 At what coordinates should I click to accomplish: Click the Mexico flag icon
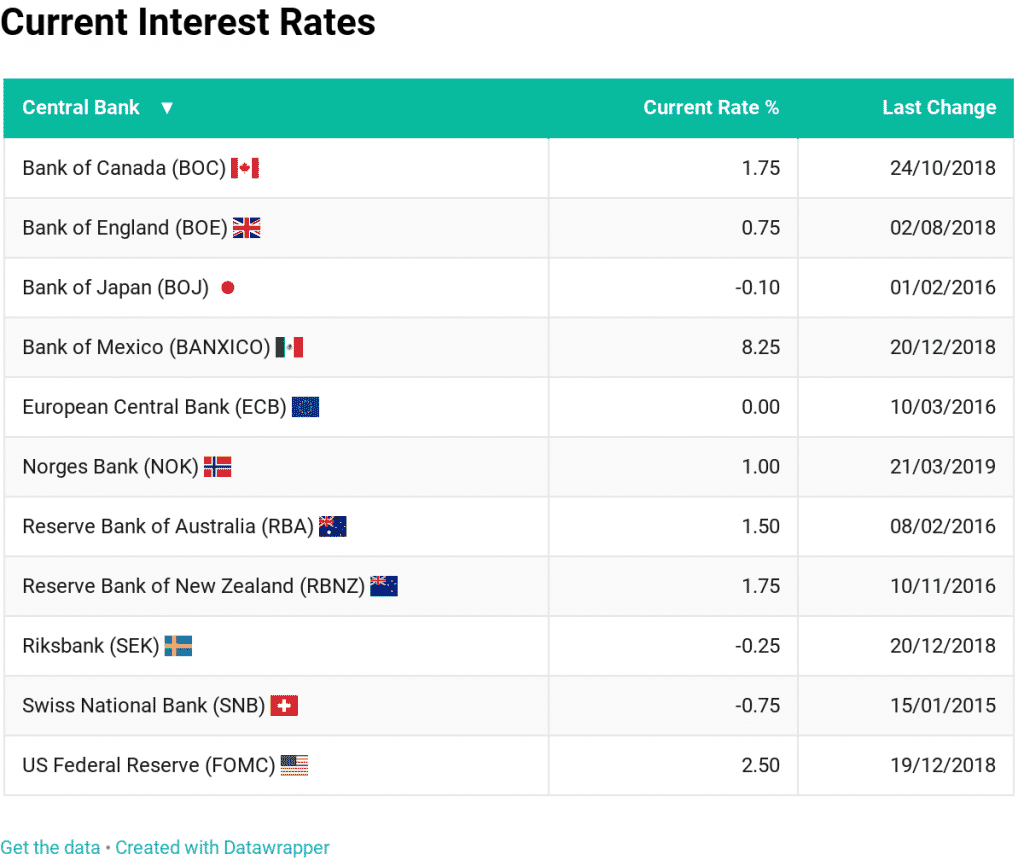click(289, 347)
